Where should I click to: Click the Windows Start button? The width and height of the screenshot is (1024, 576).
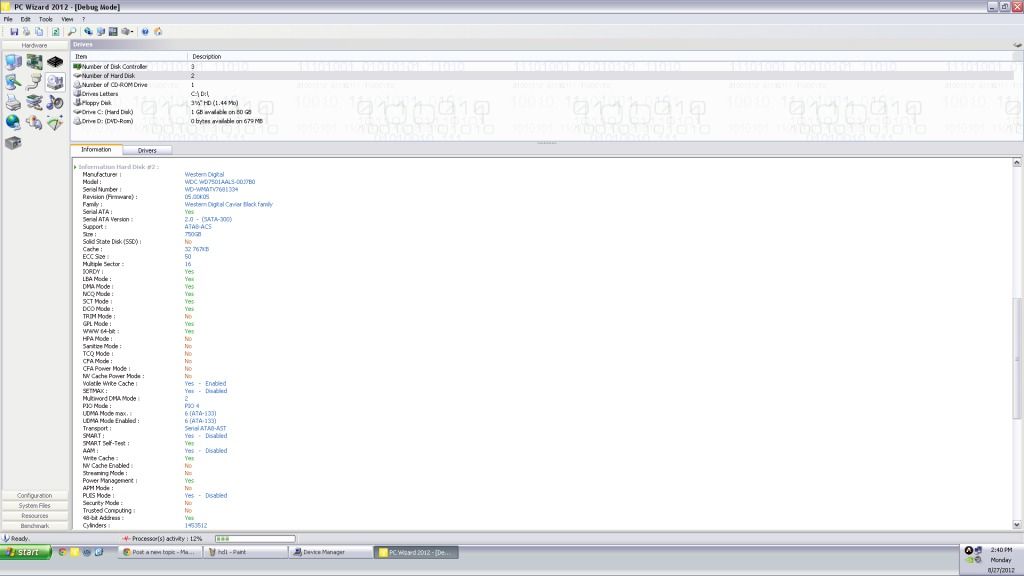coord(25,552)
